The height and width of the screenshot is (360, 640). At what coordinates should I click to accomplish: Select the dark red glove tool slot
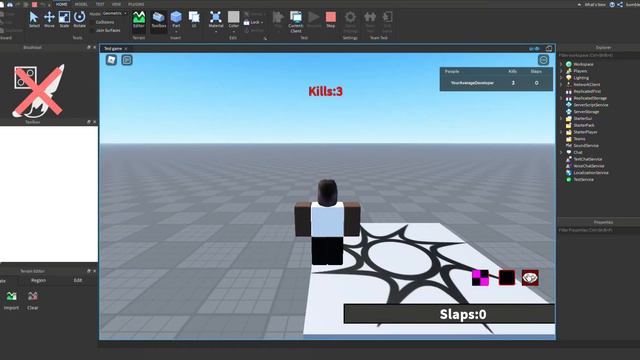(x=530, y=278)
